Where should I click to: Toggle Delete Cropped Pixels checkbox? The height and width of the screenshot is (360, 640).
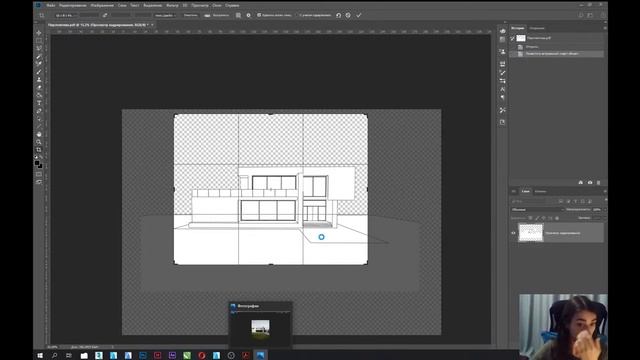pos(259,15)
